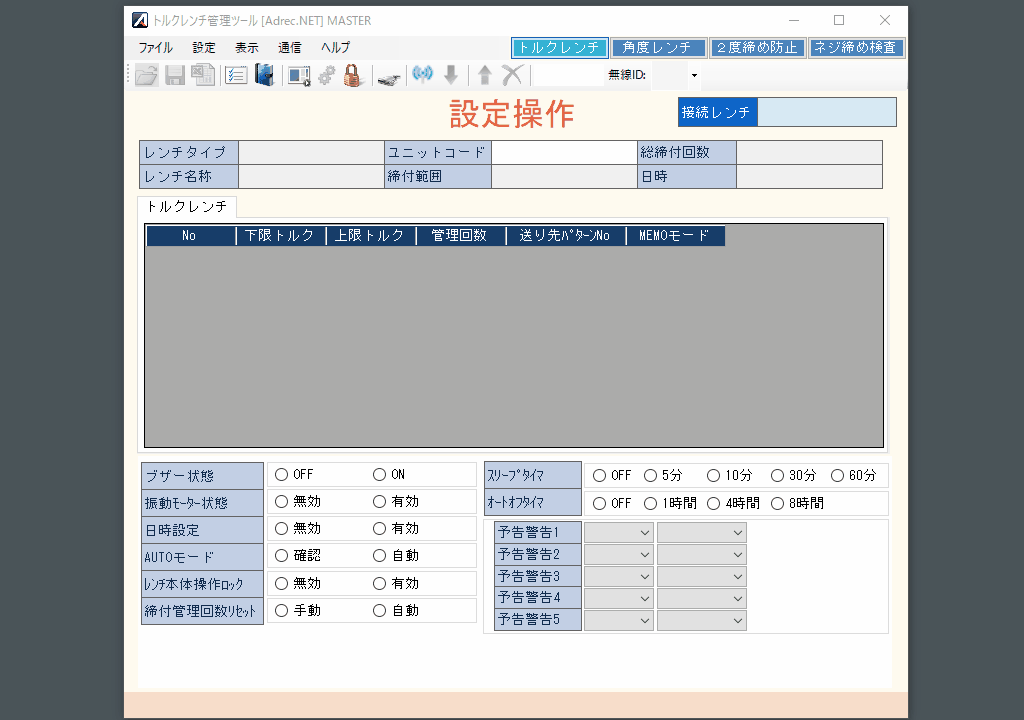Set オートオフタイマ to OFF
This screenshot has height=720, width=1024.
click(600, 503)
